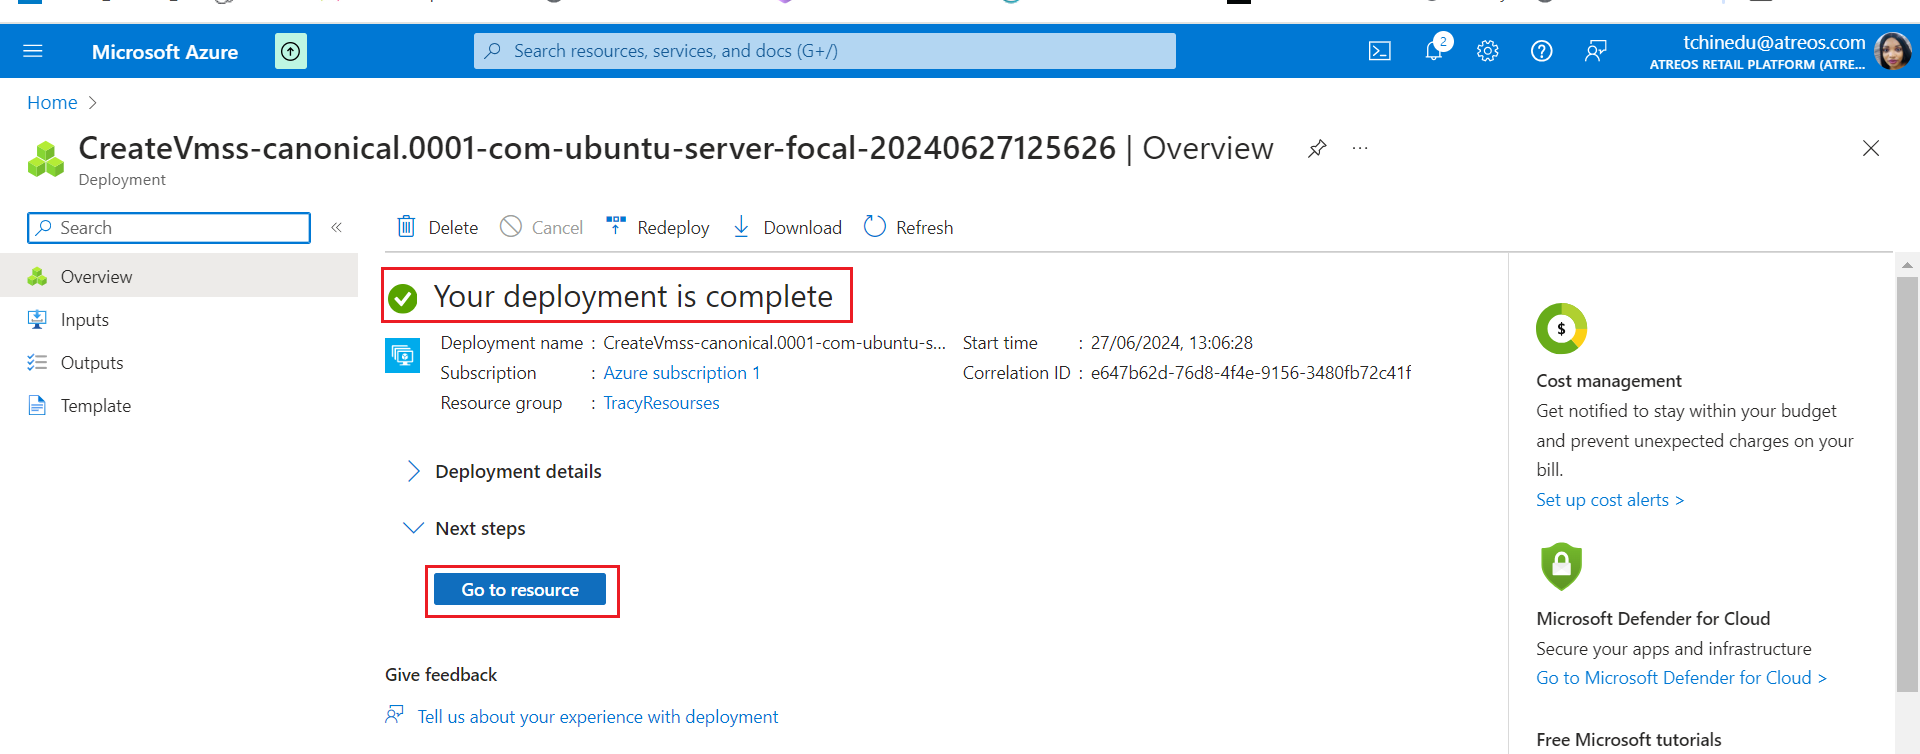Click the Free Microsoft tutorials heading
The image size is (1920, 754).
[x=1629, y=740]
